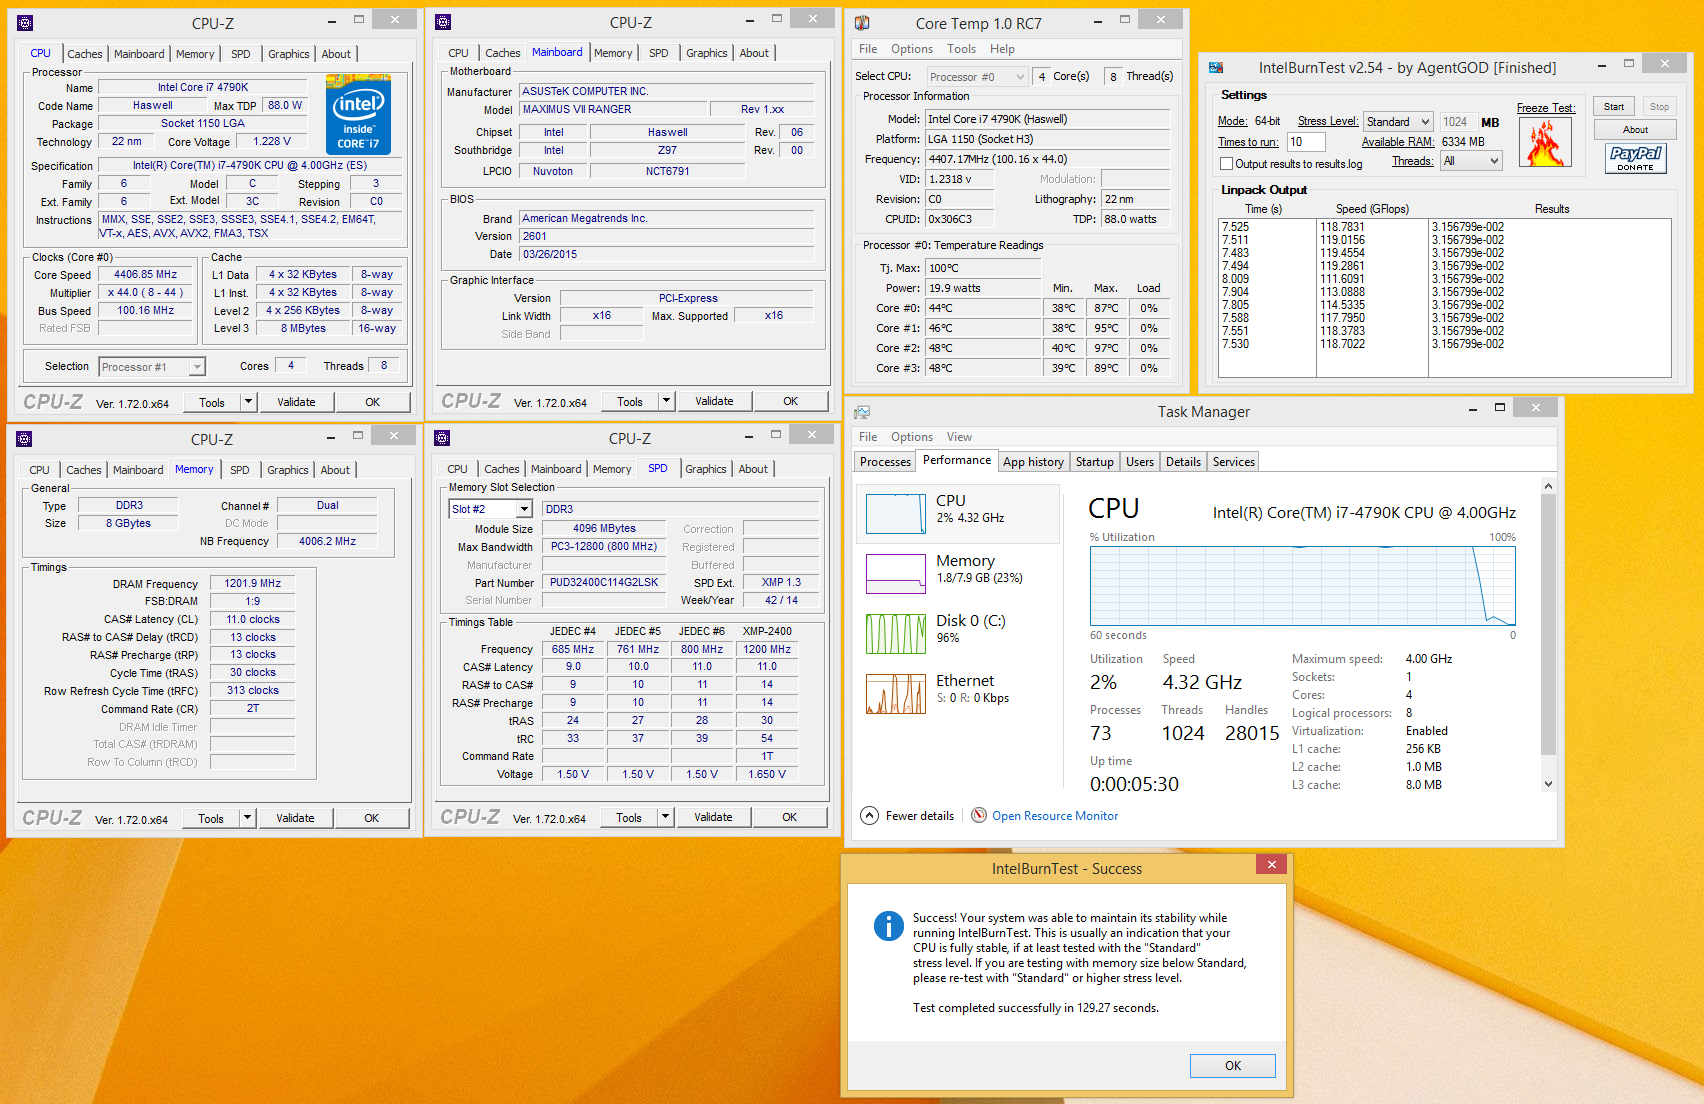1704x1104 pixels.
Task: Open the File menu in Task Manager
Action: pyautogui.click(x=868, y=437)
